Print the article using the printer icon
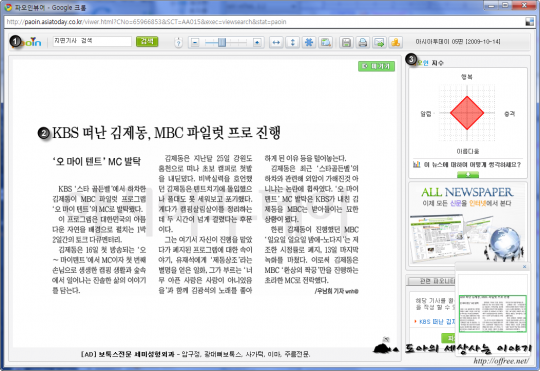This screenshot has height=371, width=540. click(x=363, y=42)
